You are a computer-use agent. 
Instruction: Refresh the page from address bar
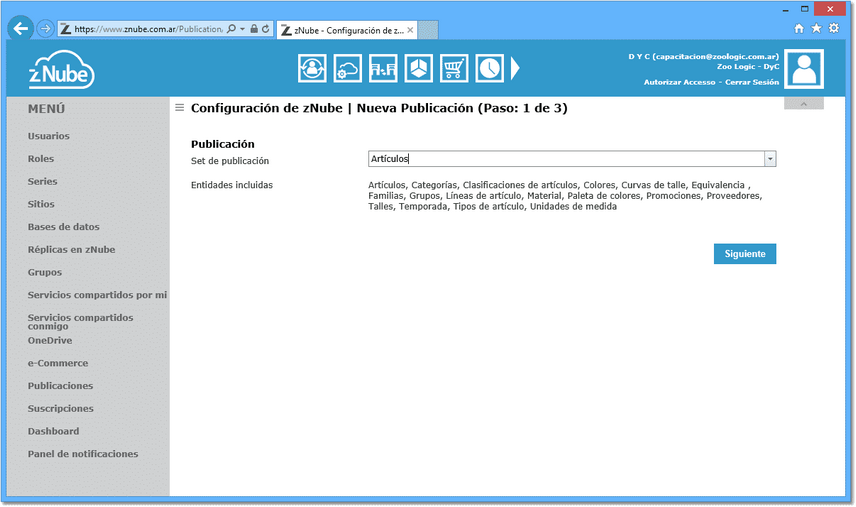[266, 29]
